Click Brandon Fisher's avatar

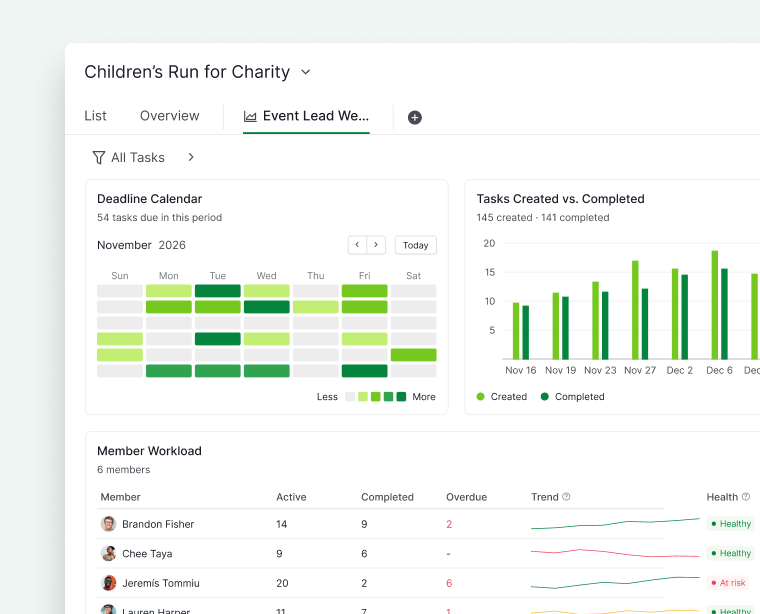coord(109,524)
